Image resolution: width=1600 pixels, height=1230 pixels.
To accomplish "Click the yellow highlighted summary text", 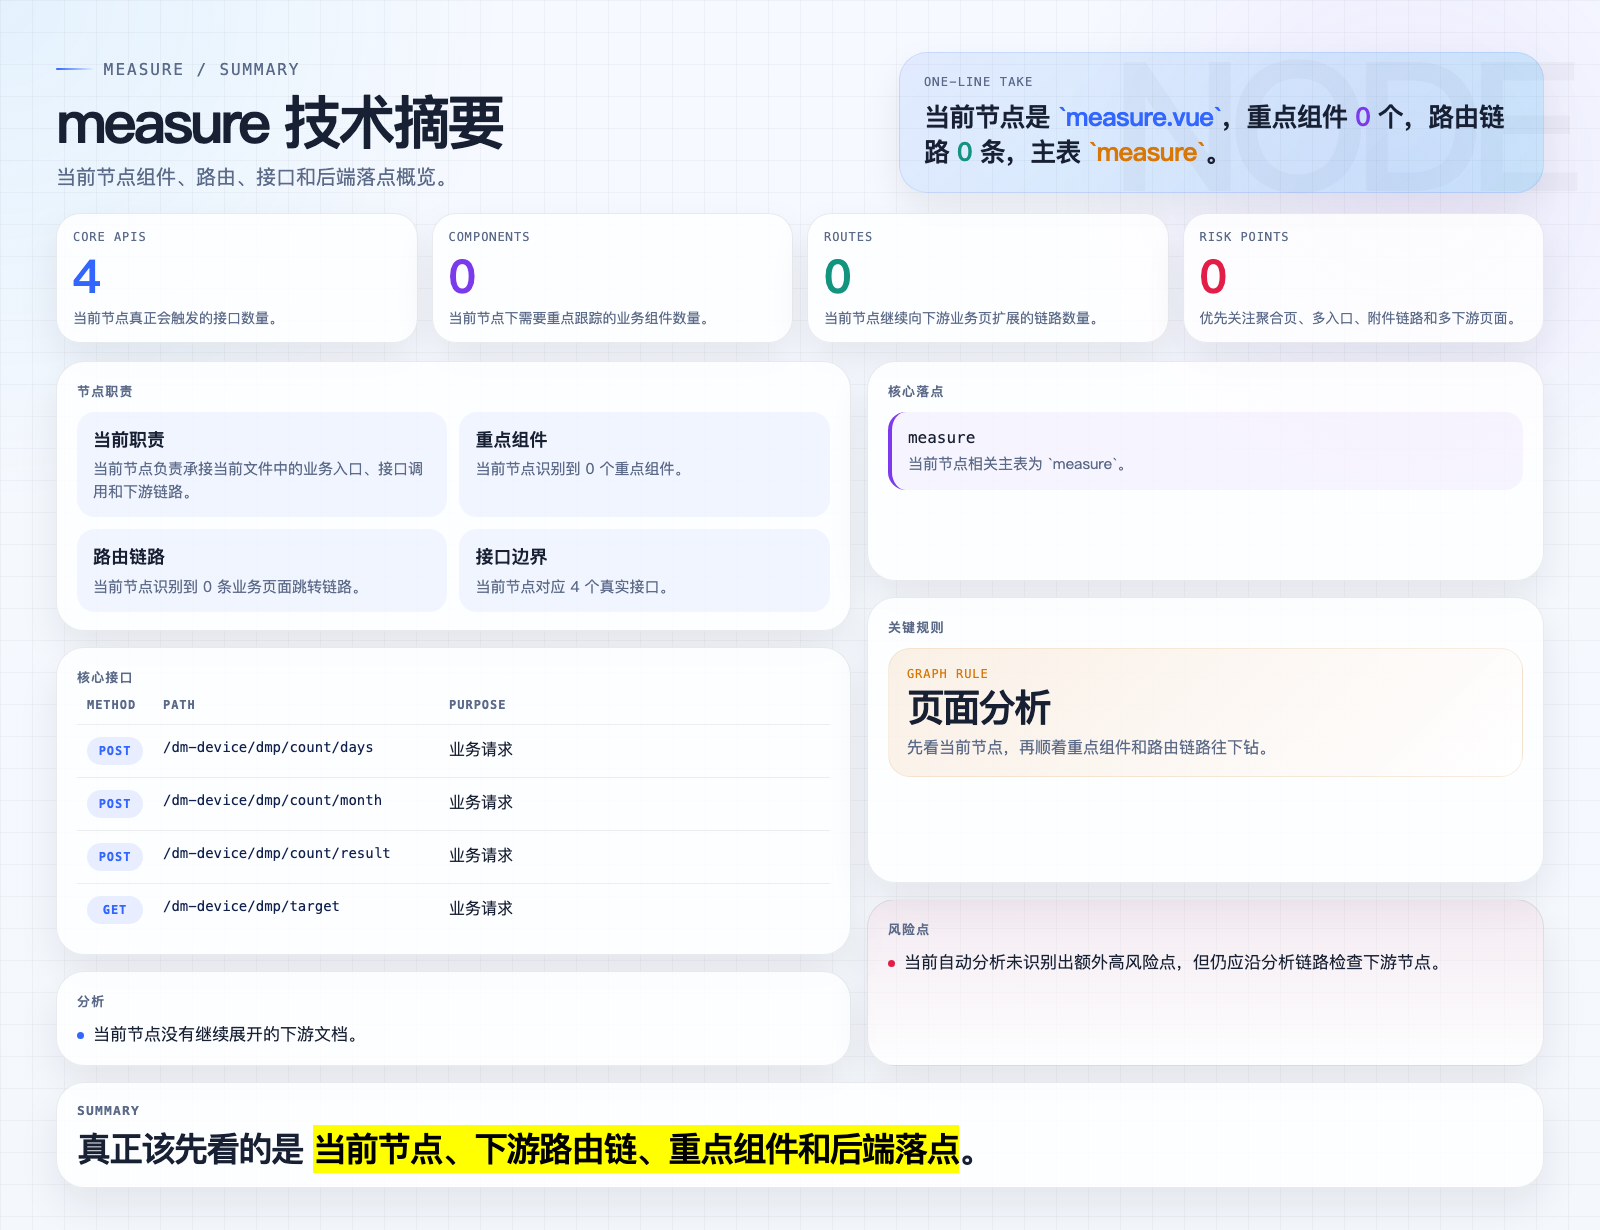I will click(636, 1149).
